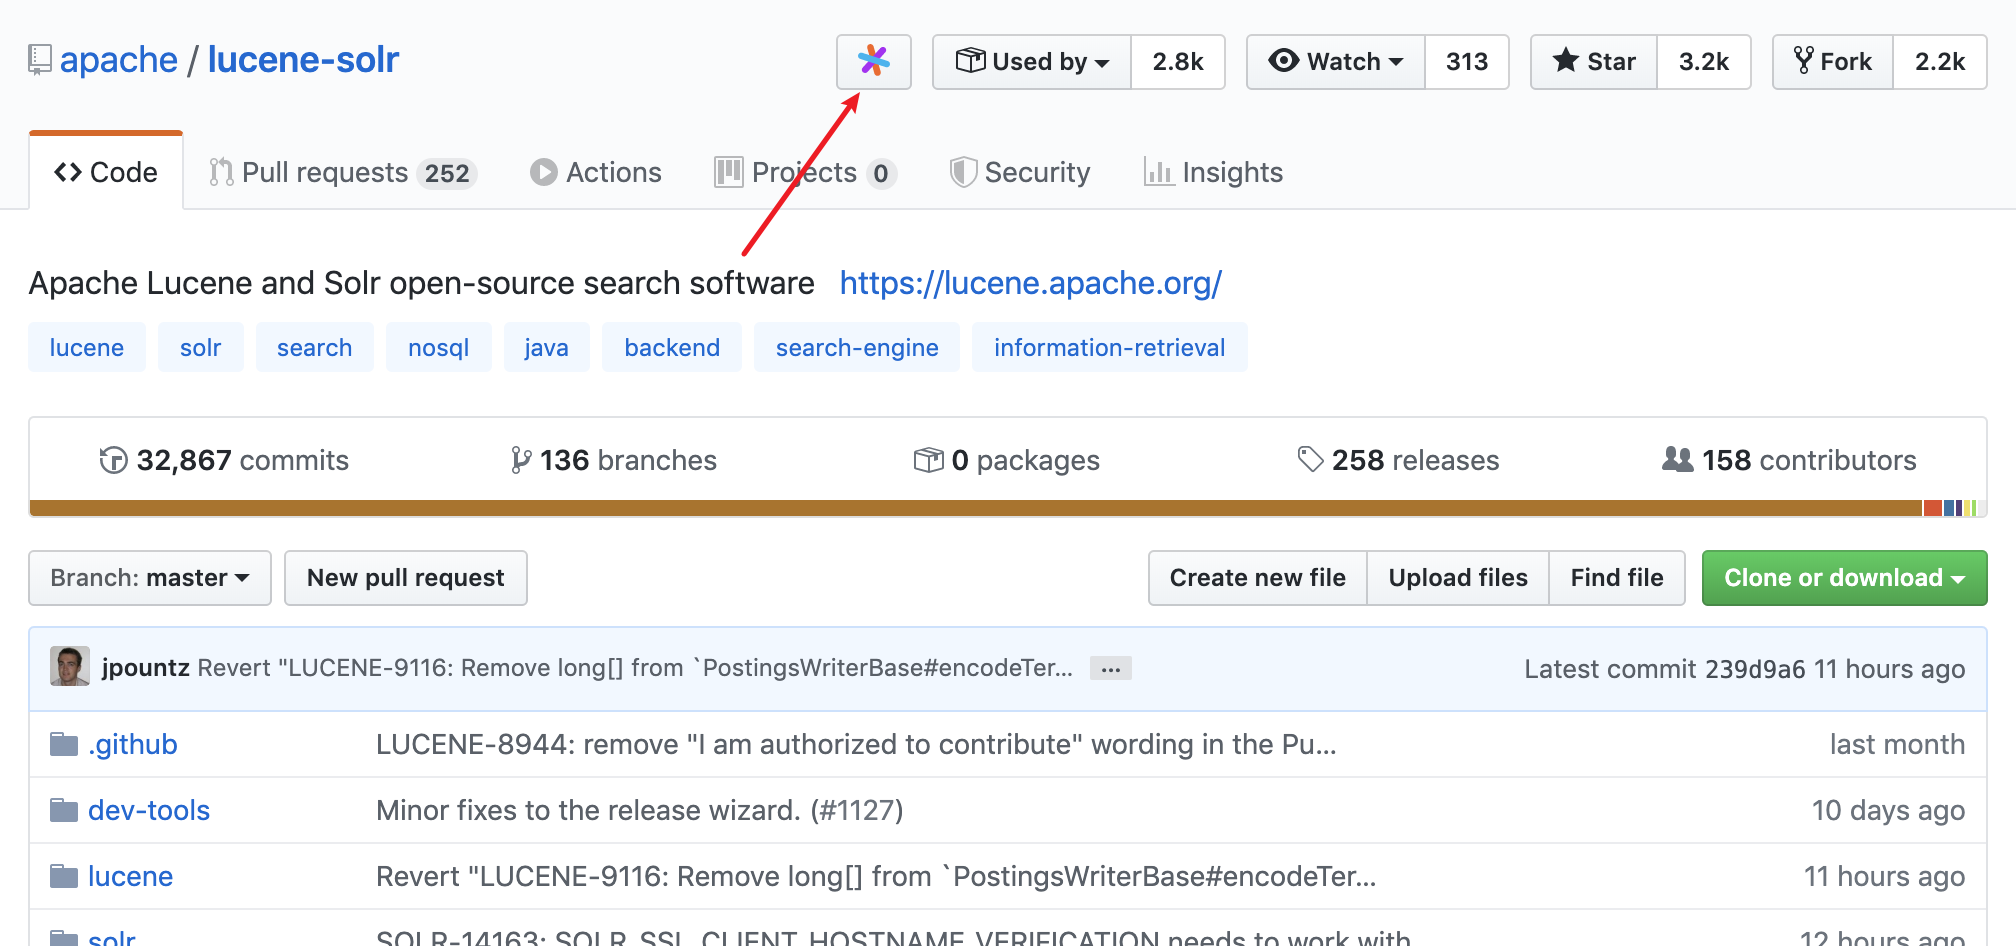
Task: Star the lucene-solr repository
Action: [1594, 61]
